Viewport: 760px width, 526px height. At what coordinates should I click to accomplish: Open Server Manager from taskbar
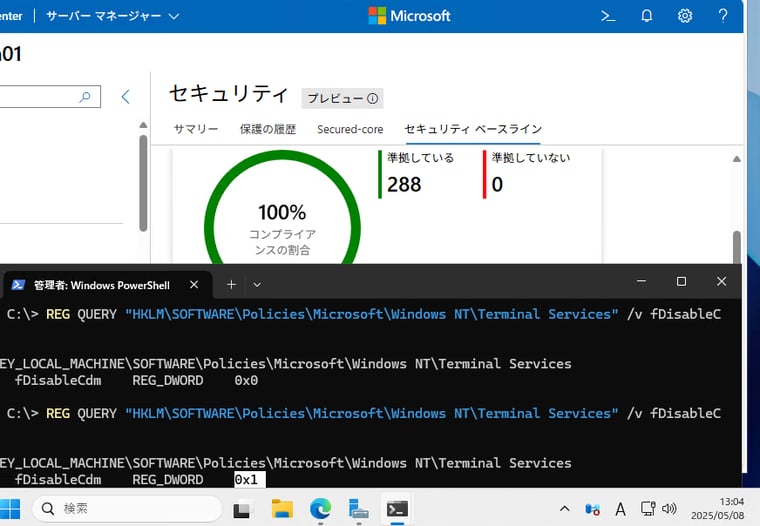[359, 509]
